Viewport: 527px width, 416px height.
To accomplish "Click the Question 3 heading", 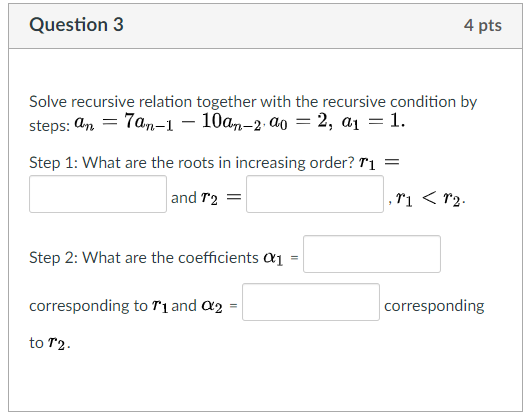I will (76, 25).
